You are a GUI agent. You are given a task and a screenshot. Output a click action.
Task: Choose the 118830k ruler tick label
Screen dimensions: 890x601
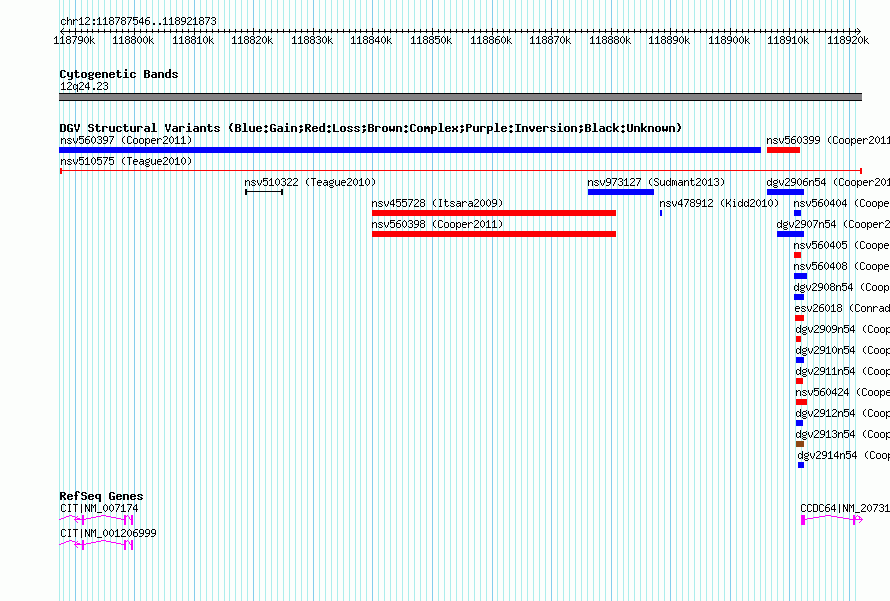coord(312,40)
